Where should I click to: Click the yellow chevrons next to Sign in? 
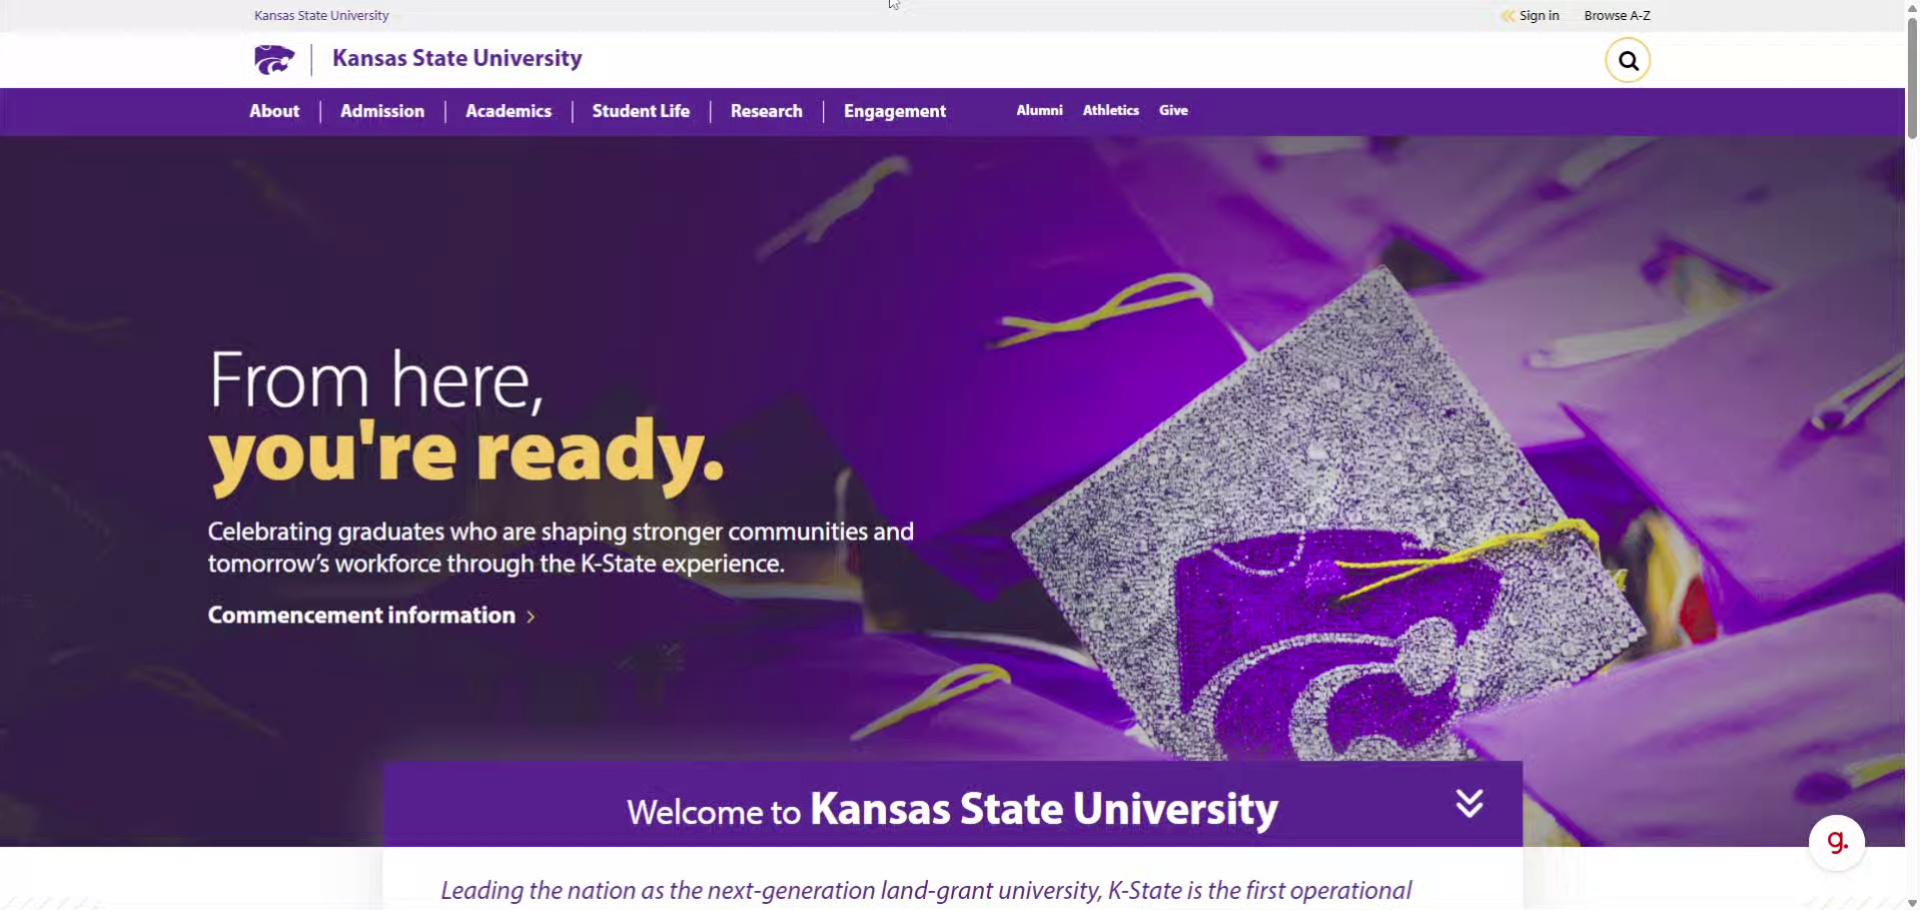pyautogui.click(x=1508, y=15)
